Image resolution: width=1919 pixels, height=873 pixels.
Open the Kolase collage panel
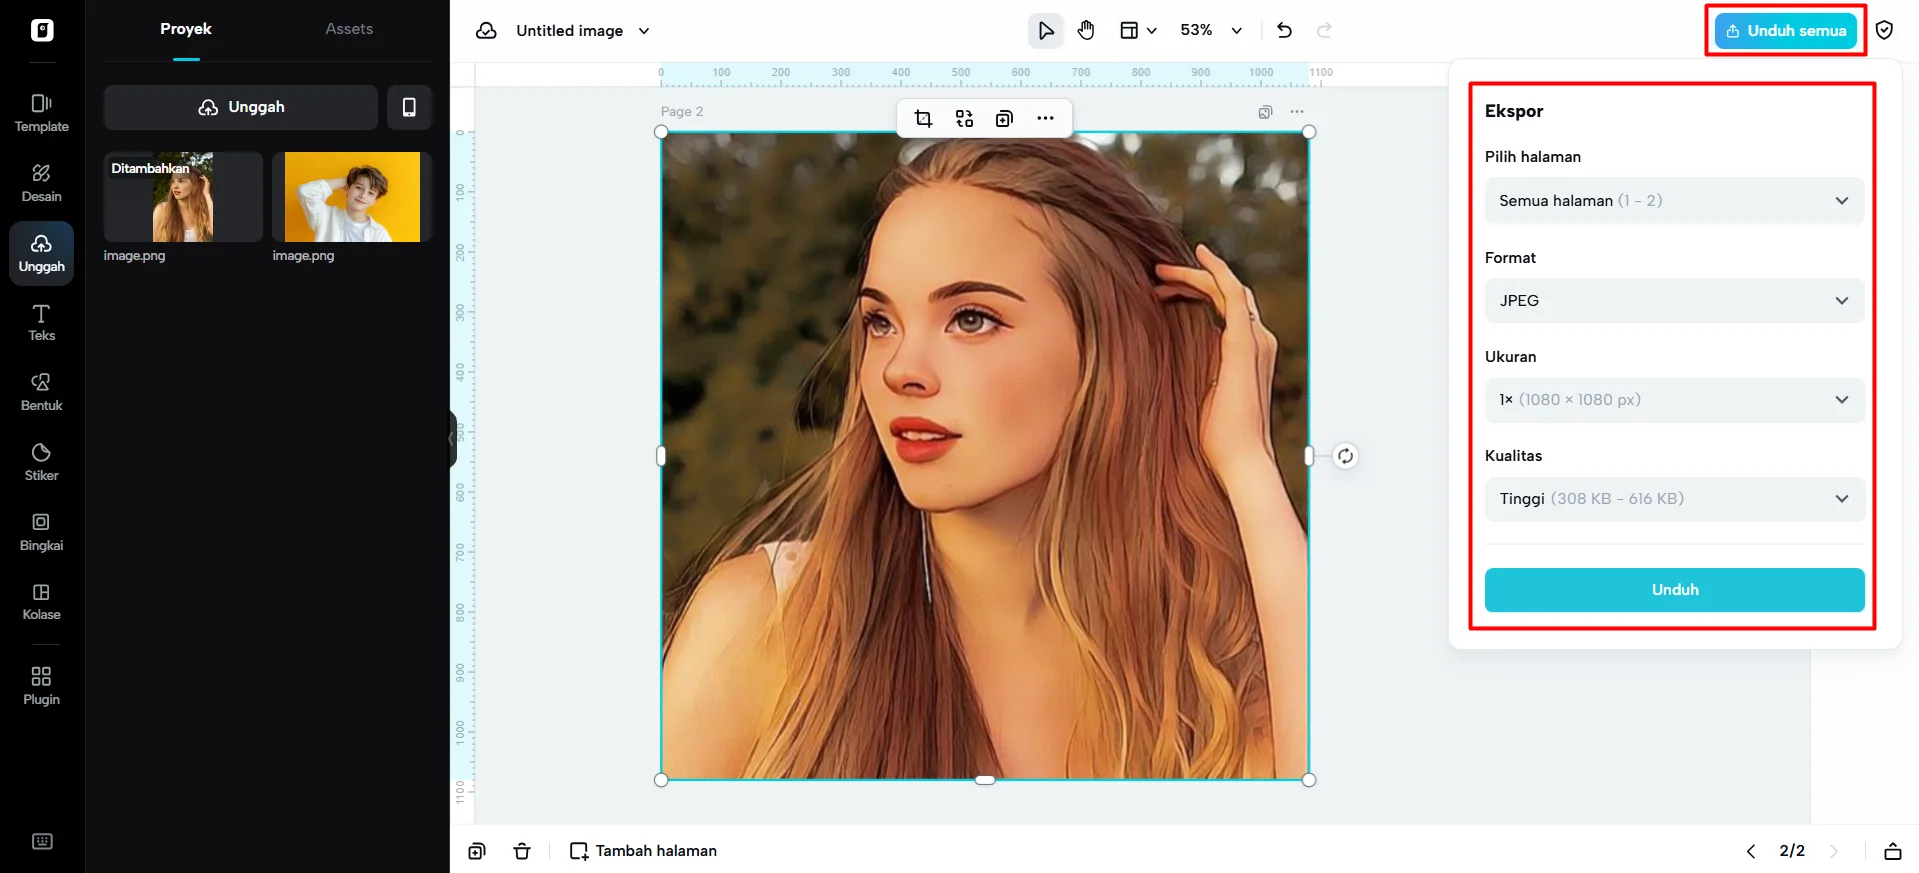pos(41,602)
